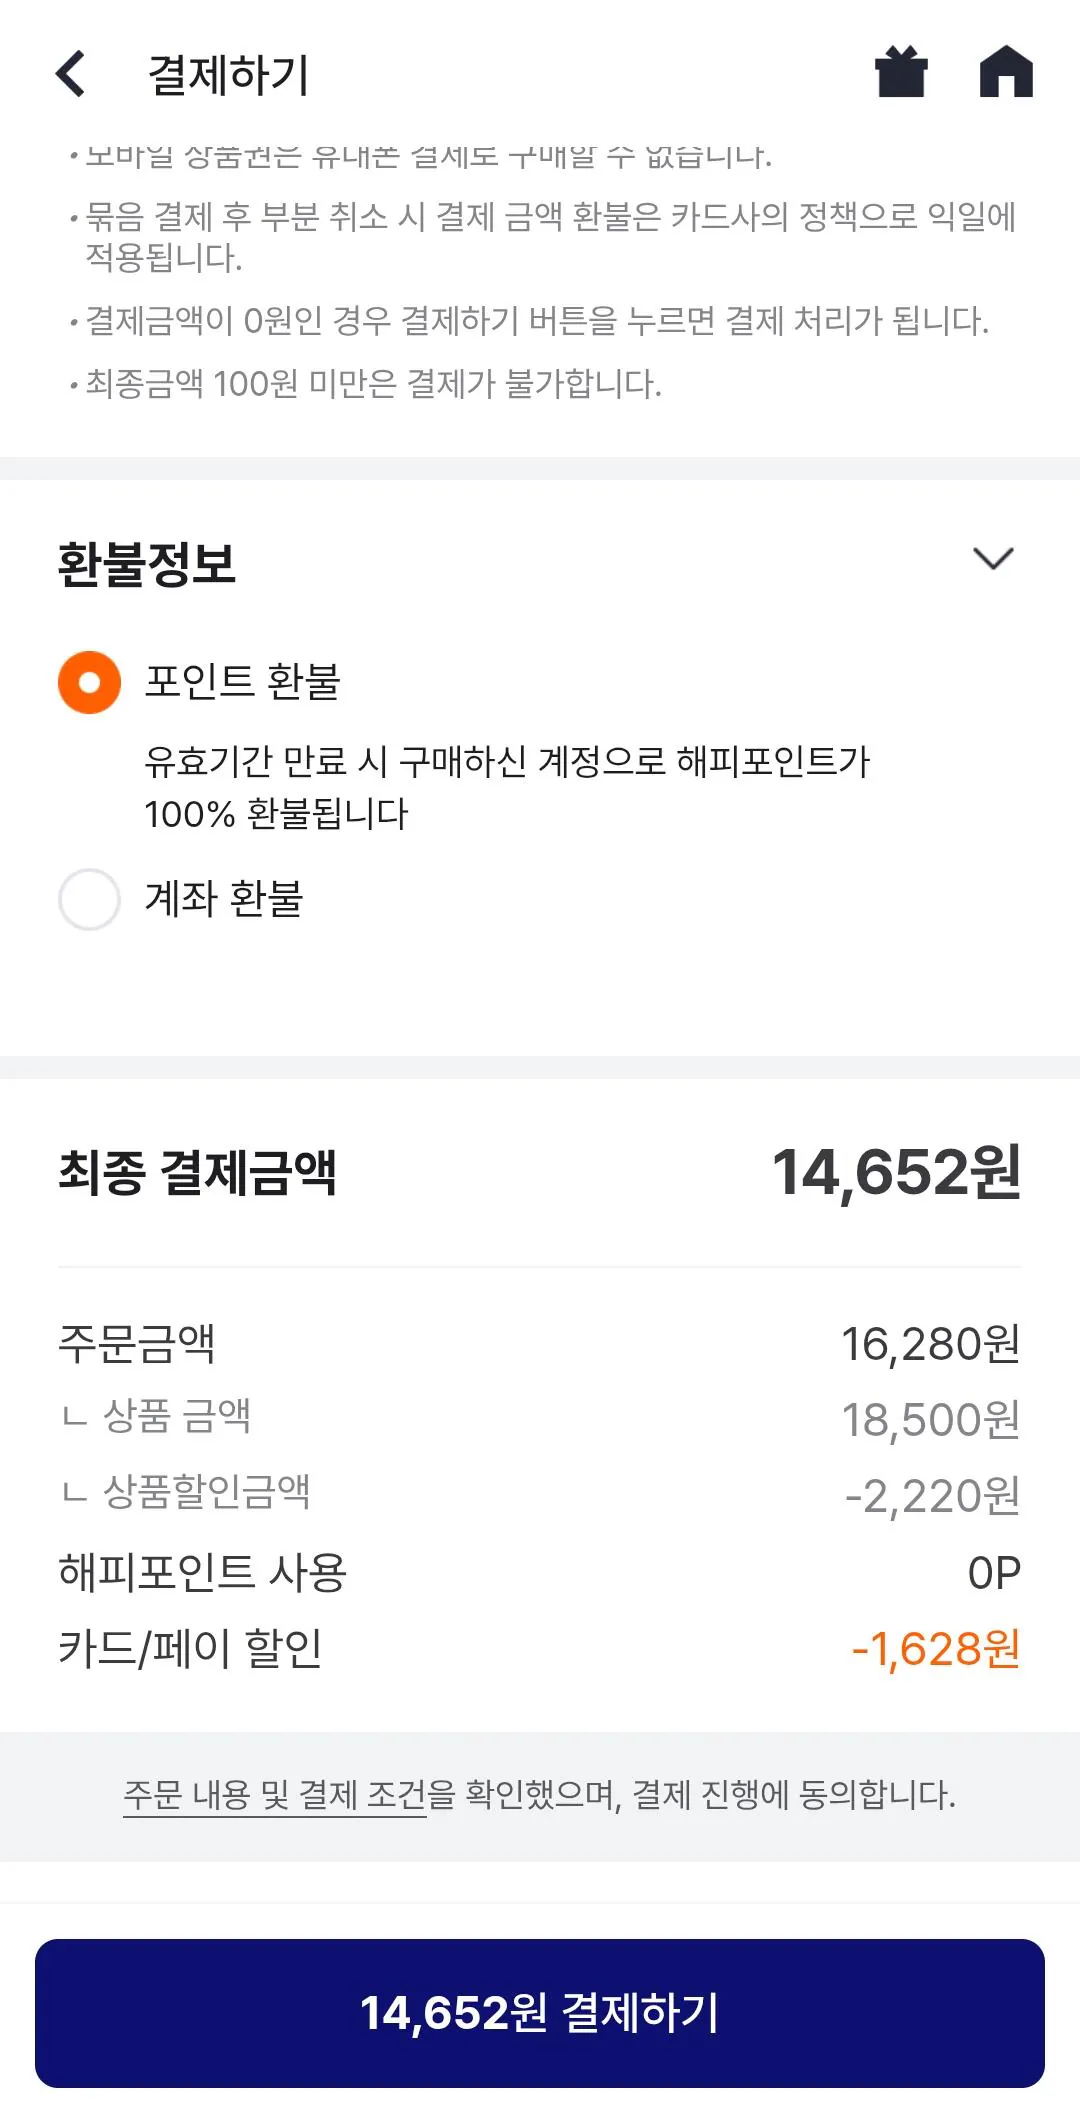The image size is (1080, 2123).
Task: Tap the 해피포인트 사용 label
Action: (202, 1572)
